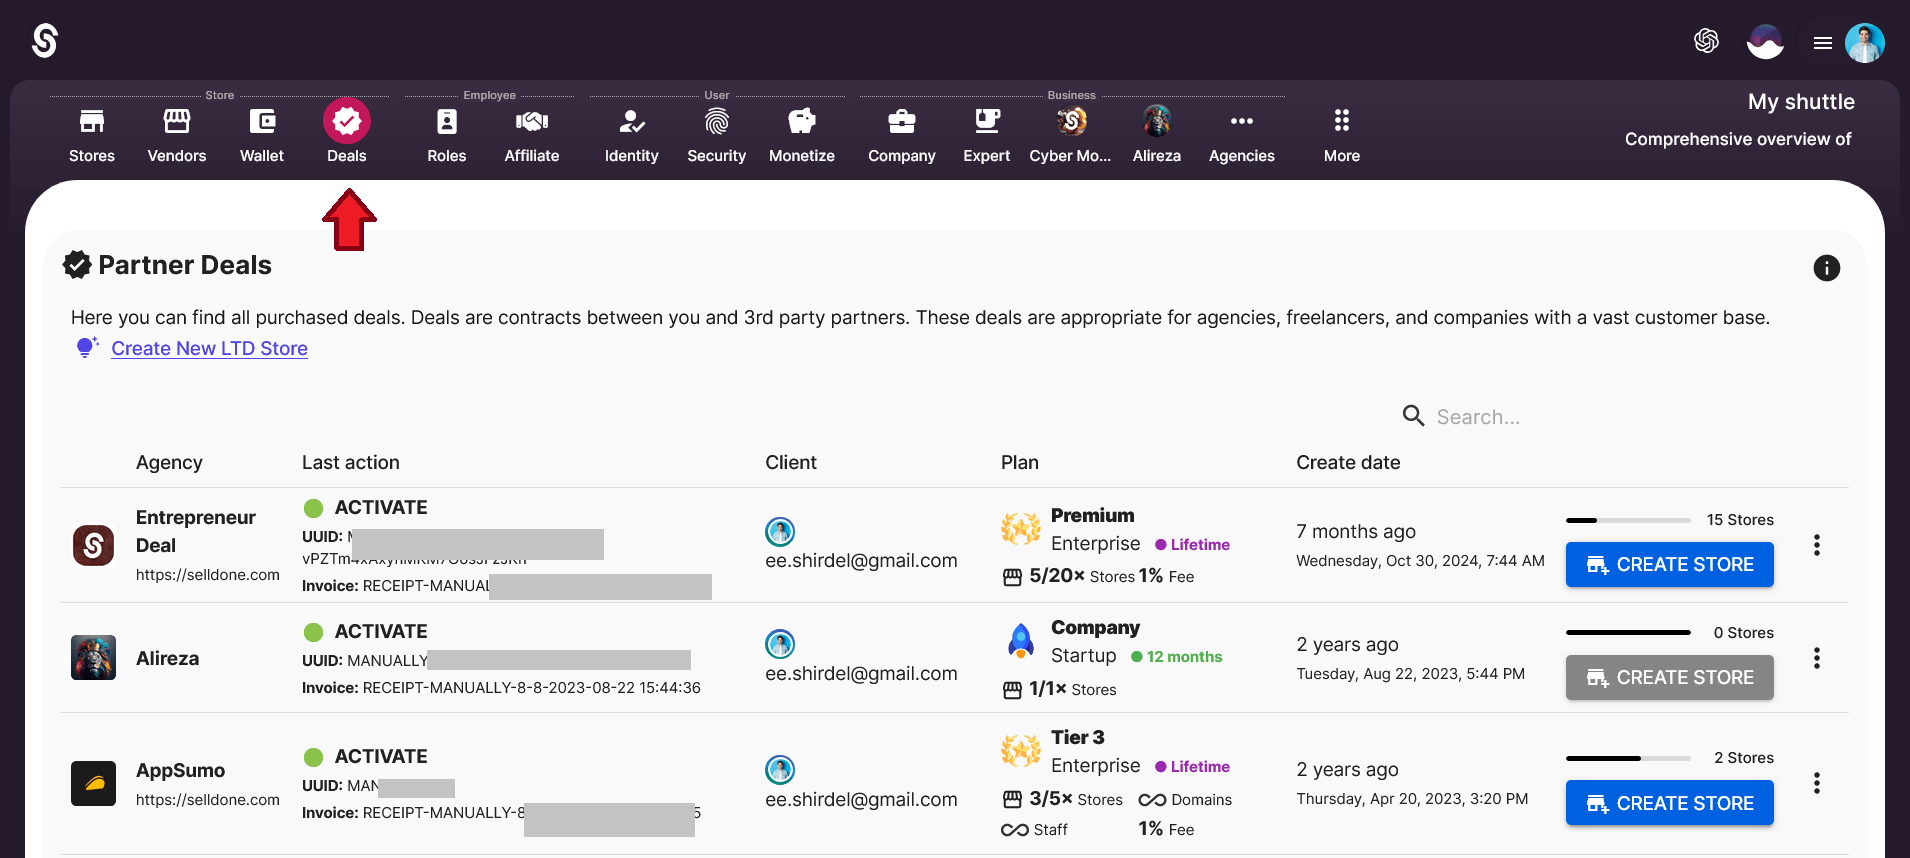Expand the More menu

click(1342, 135)
